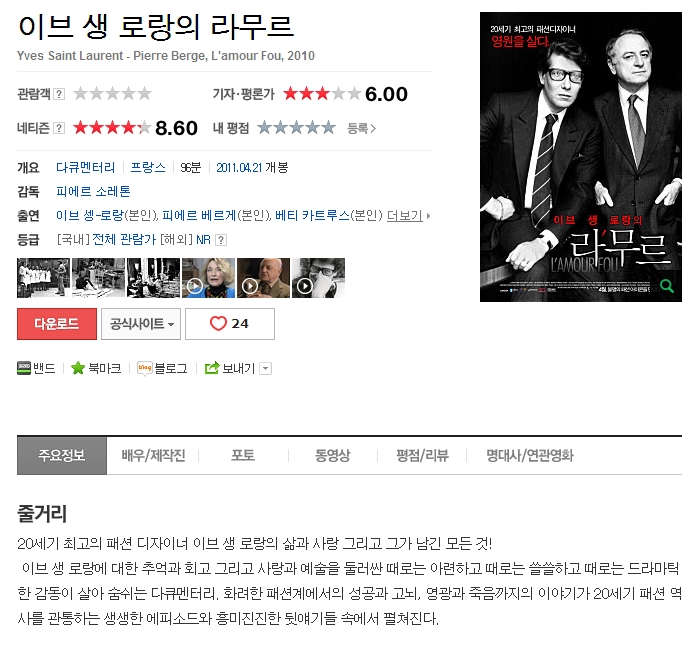
Task: Click the green magnifier icon on poster
Action: coord(667,286)
